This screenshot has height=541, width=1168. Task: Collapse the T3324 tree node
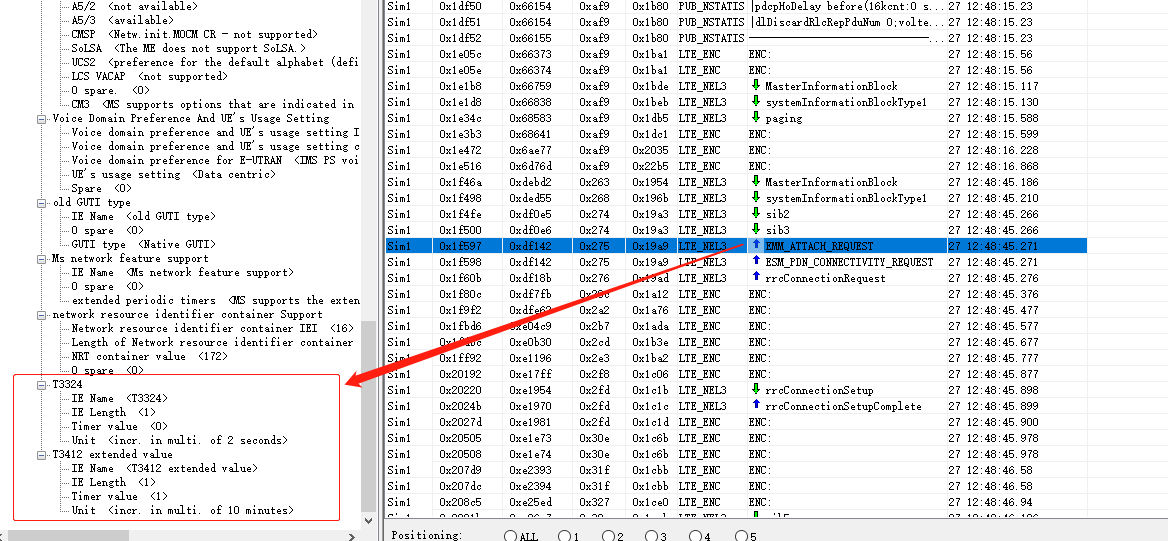[42, 384]
